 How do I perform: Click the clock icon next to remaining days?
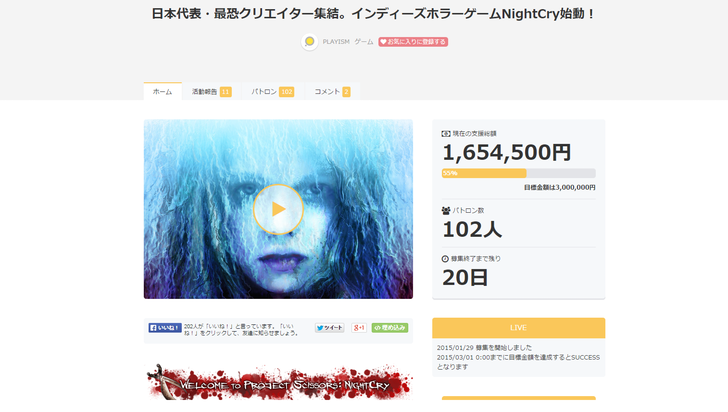(x=445, y=259)
